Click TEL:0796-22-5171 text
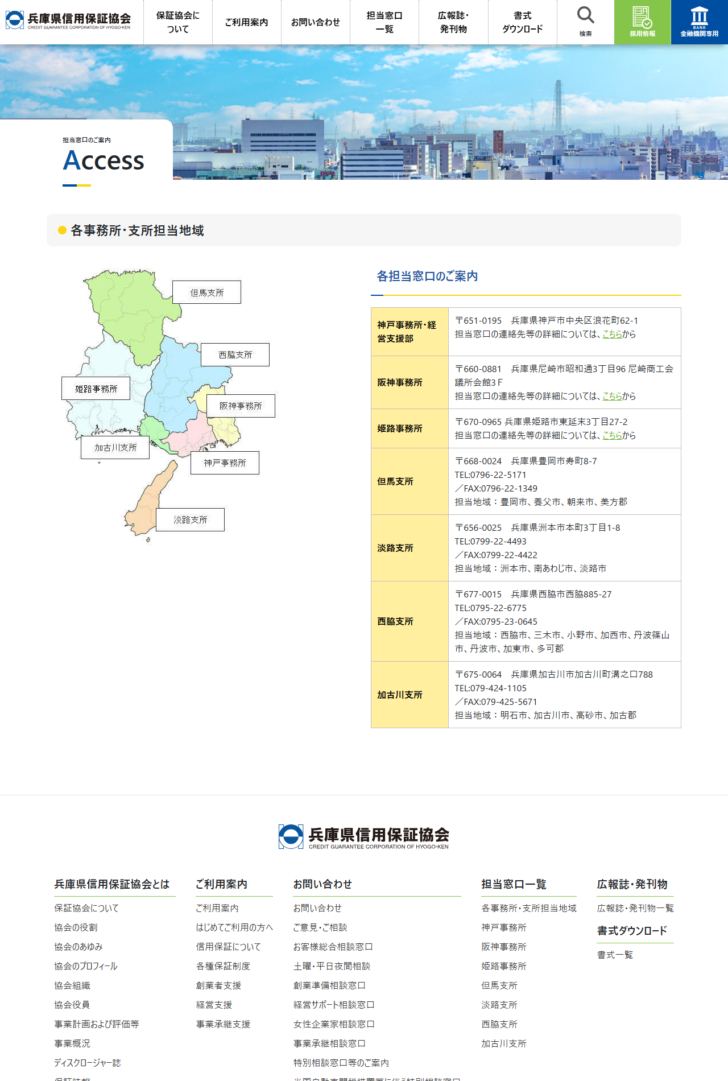The height and width of the screenshot is (1081, 728). pyautogui.click(x=490, y=474)
